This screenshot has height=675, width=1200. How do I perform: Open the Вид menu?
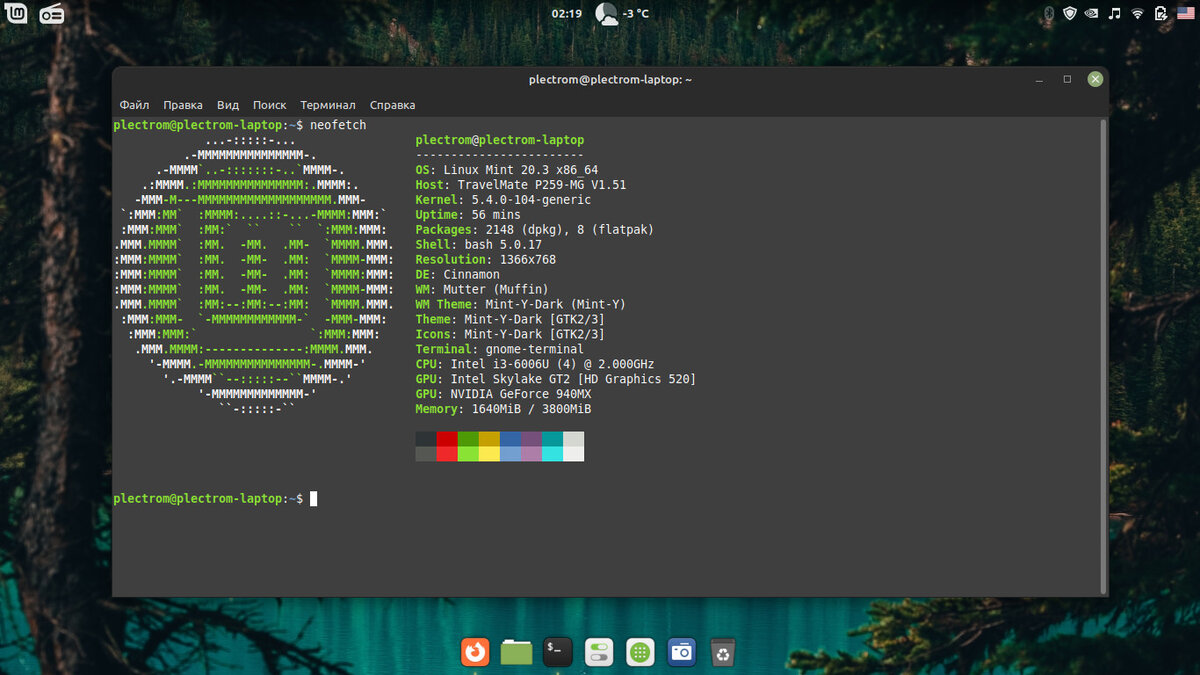click(x=228, y=105)
